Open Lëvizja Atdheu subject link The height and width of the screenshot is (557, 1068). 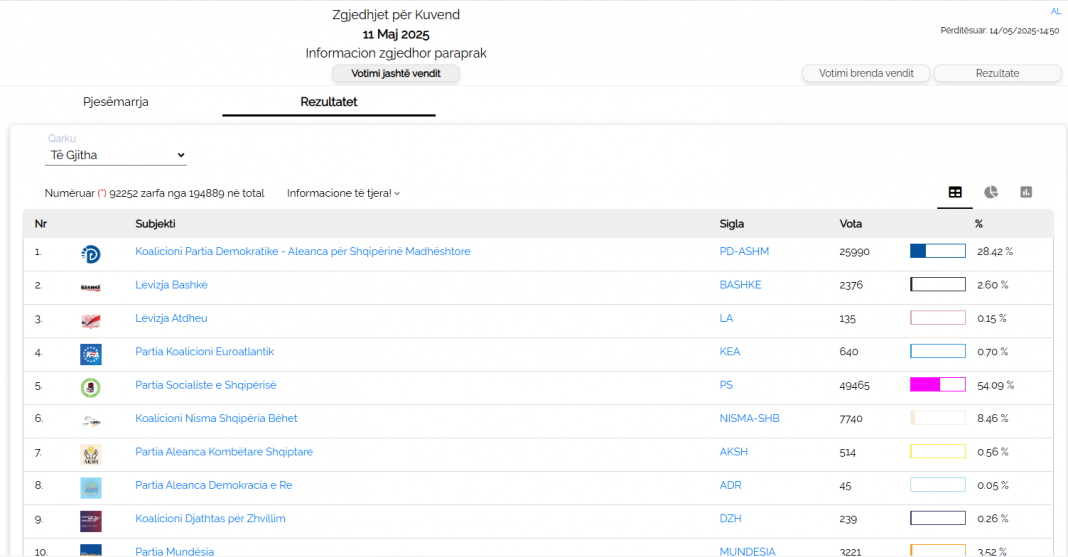point(171,318)
